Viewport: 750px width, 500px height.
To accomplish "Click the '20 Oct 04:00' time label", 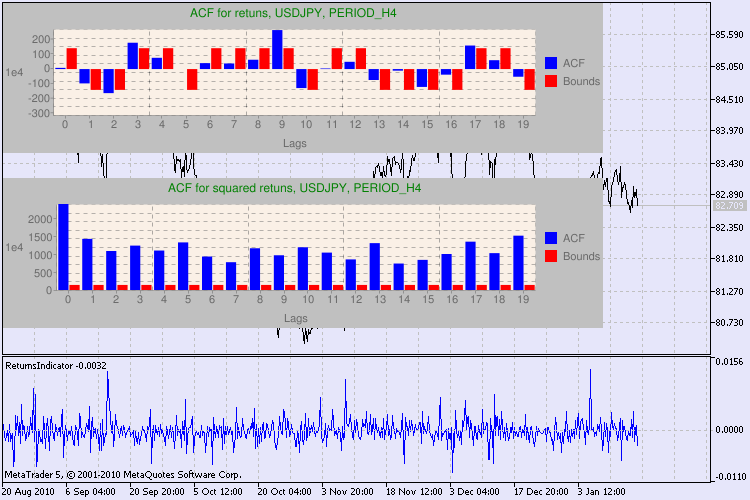I will click(x=285, y=492).
